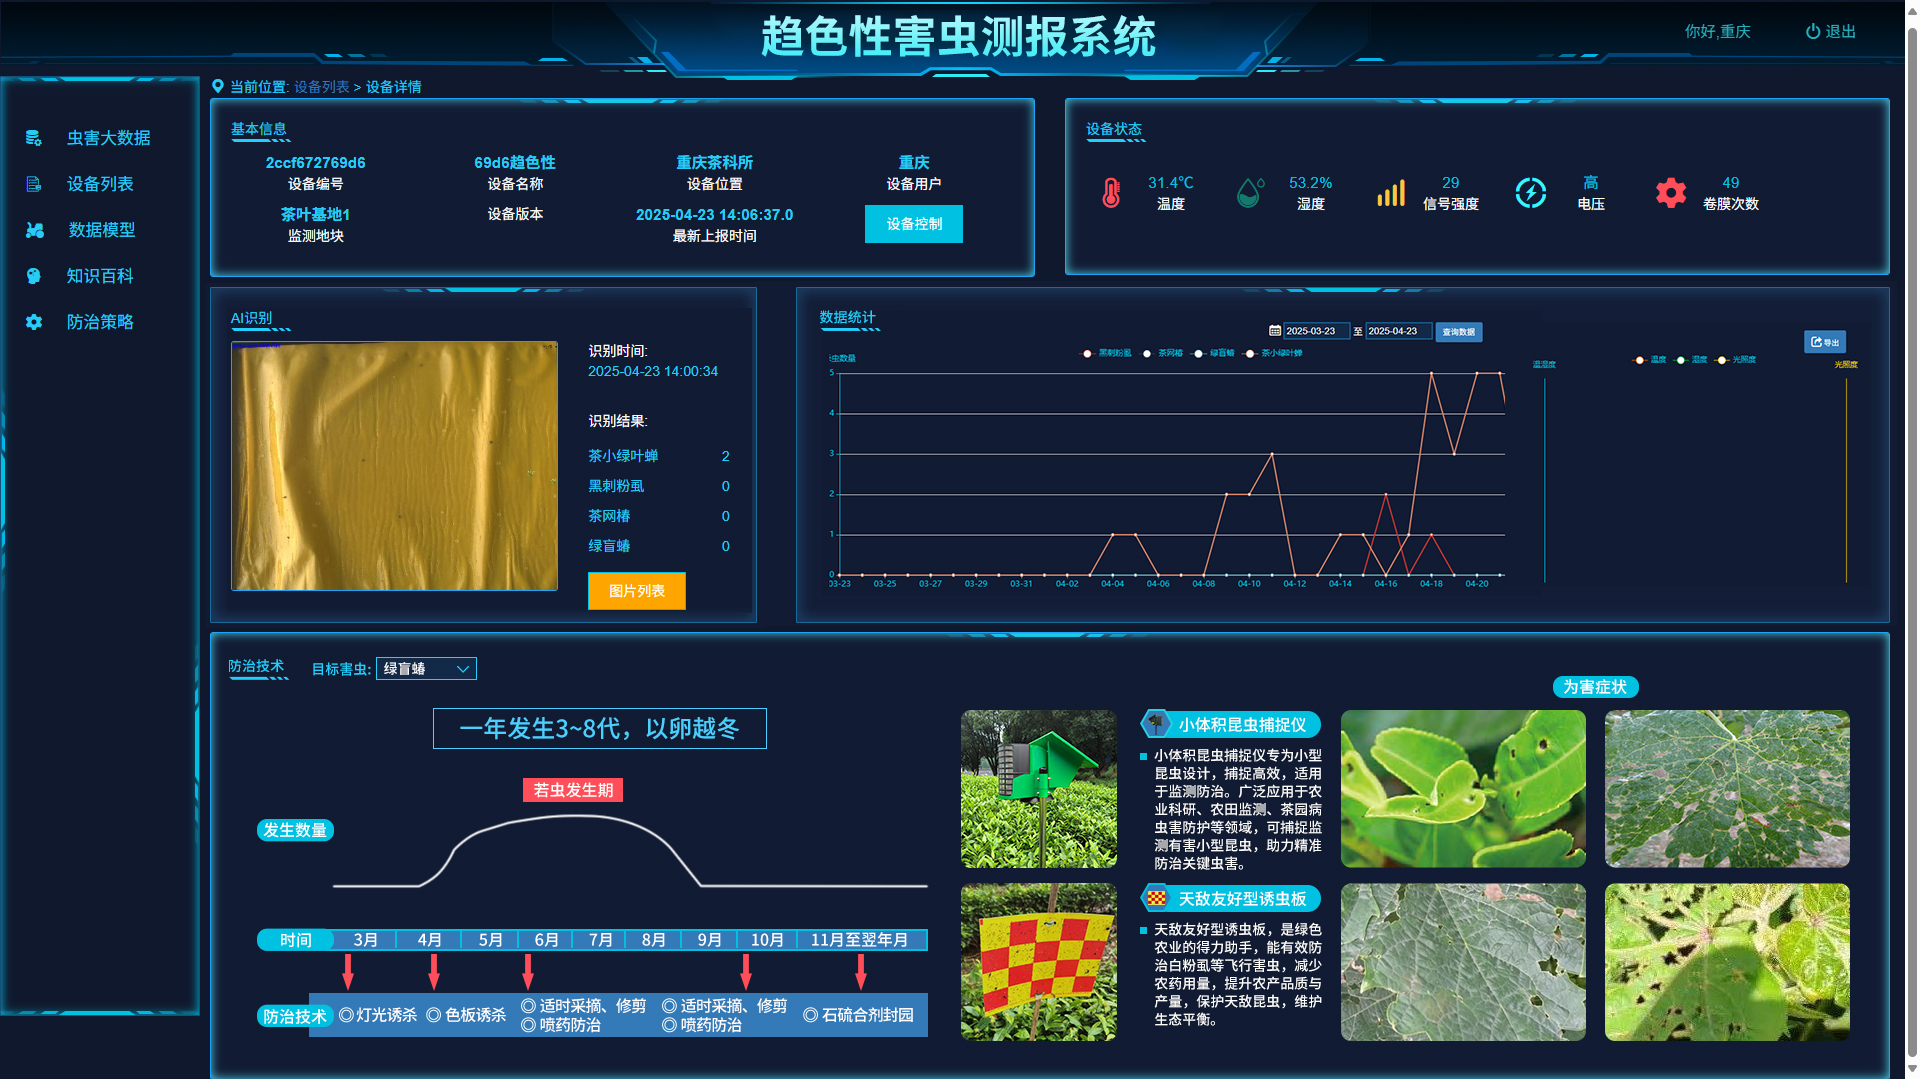1920x1079 pixels.
Task: Click the 数据模型 sidebar icon
Action: (34, 230)
